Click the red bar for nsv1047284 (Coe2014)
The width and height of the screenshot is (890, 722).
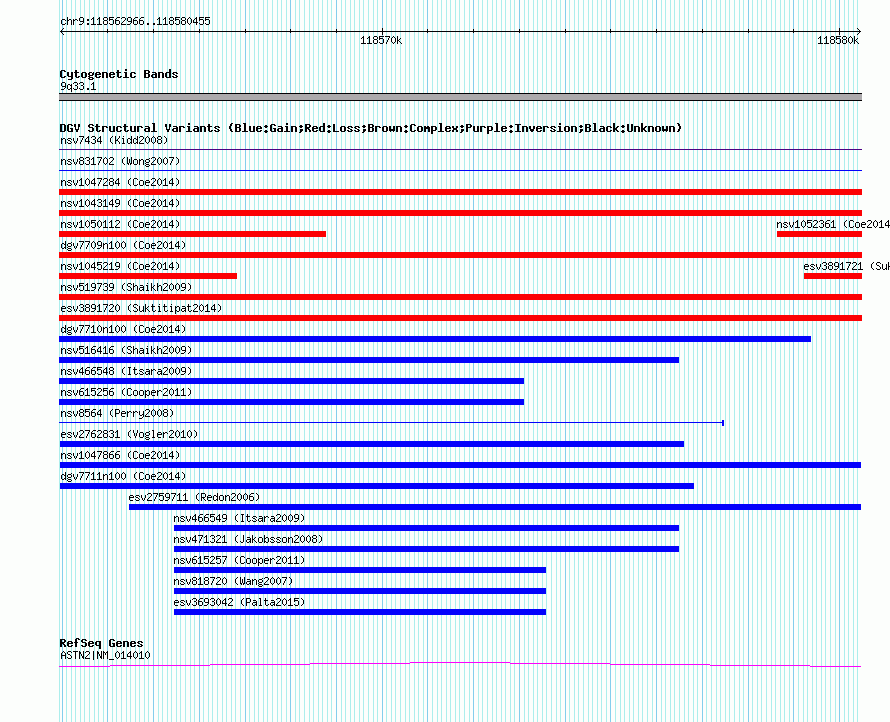pos(460,192)
